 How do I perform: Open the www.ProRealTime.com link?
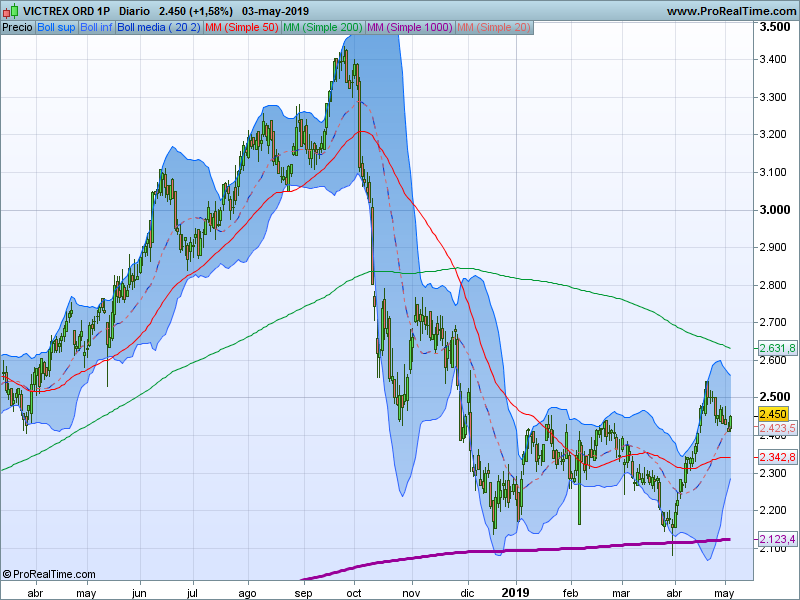pos(731,11)
